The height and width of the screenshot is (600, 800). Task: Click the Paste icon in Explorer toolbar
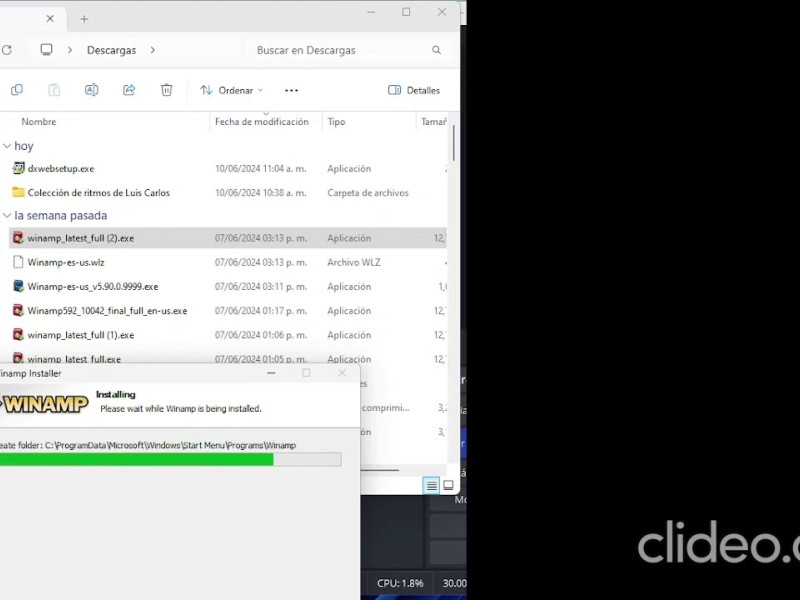coord(54,90)
